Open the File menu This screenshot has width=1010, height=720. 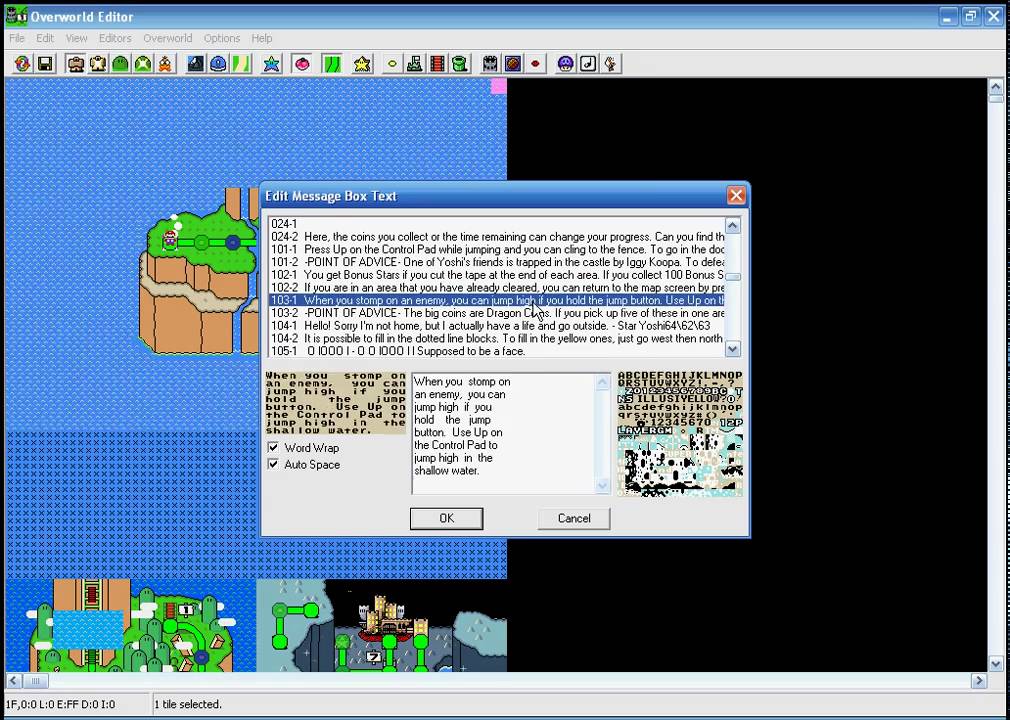tap(17, 38)
